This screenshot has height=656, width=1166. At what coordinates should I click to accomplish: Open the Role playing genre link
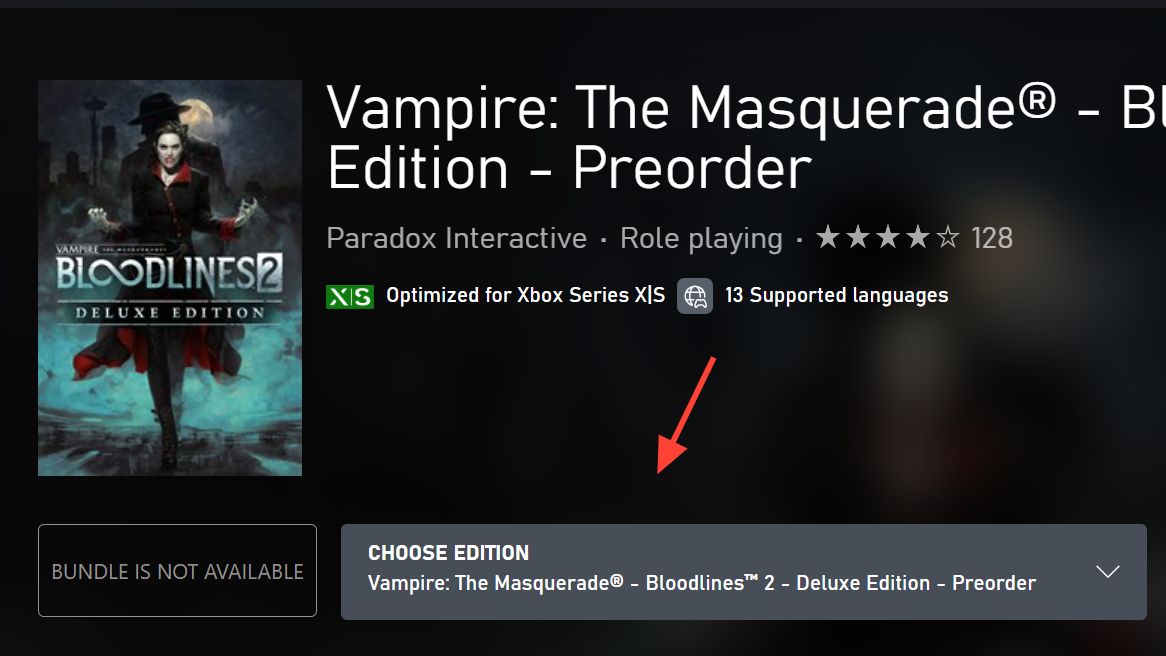click(701, 239)
